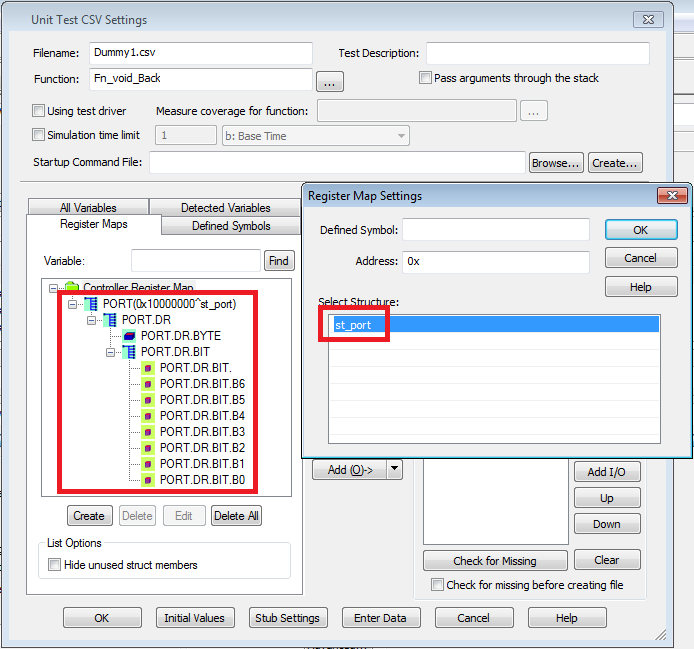This screenshot has height=649, width=694.
Task: Click the bit icon beside PORT.DR.BIT.B5
Action: point(148,400)
